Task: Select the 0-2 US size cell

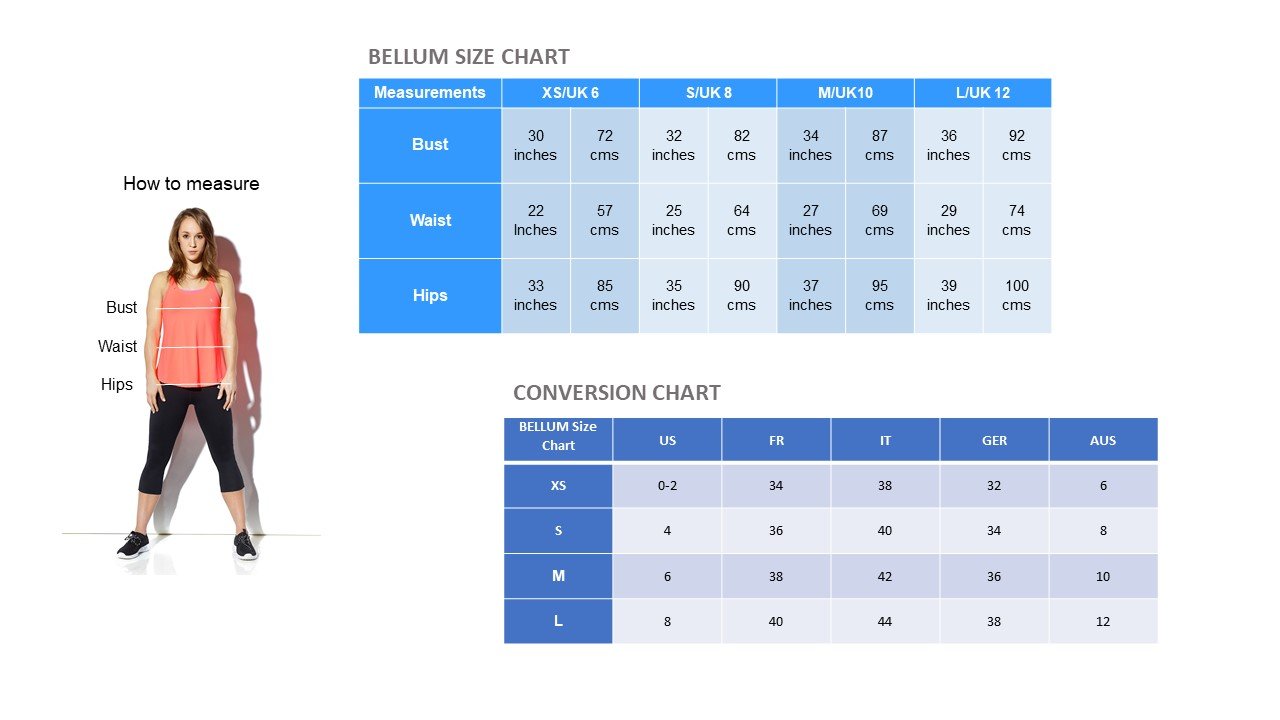Action: pos(667,486)
